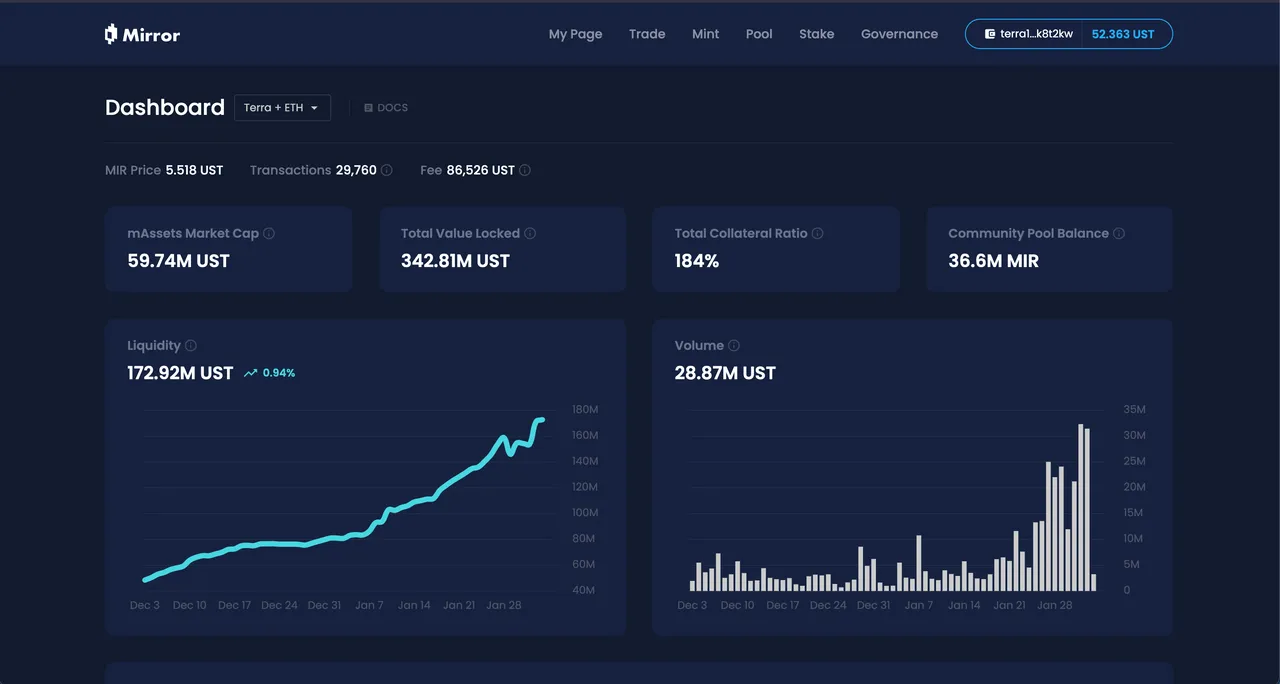Image resolution: width=1280 pixels, height=684 pixels.
Task: Click the MIR Price 5.518 UST value
Action: click(194, 170)
